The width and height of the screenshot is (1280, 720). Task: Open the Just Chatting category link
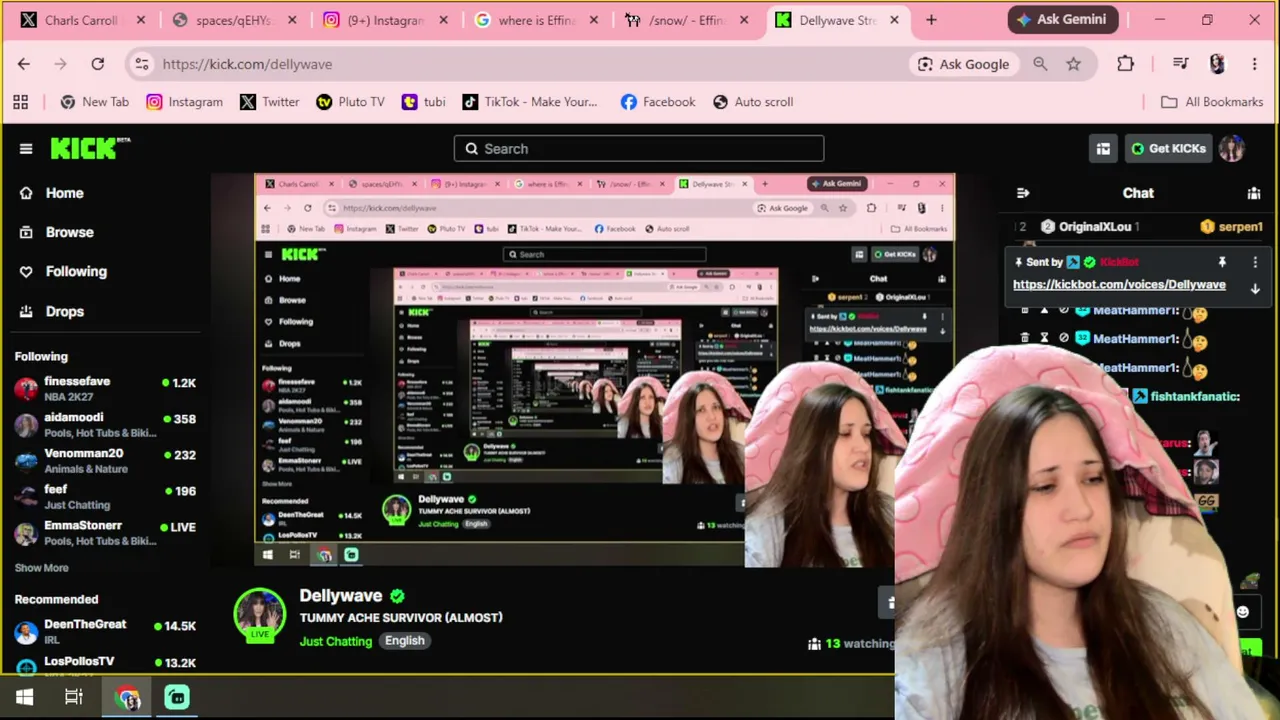336,641
